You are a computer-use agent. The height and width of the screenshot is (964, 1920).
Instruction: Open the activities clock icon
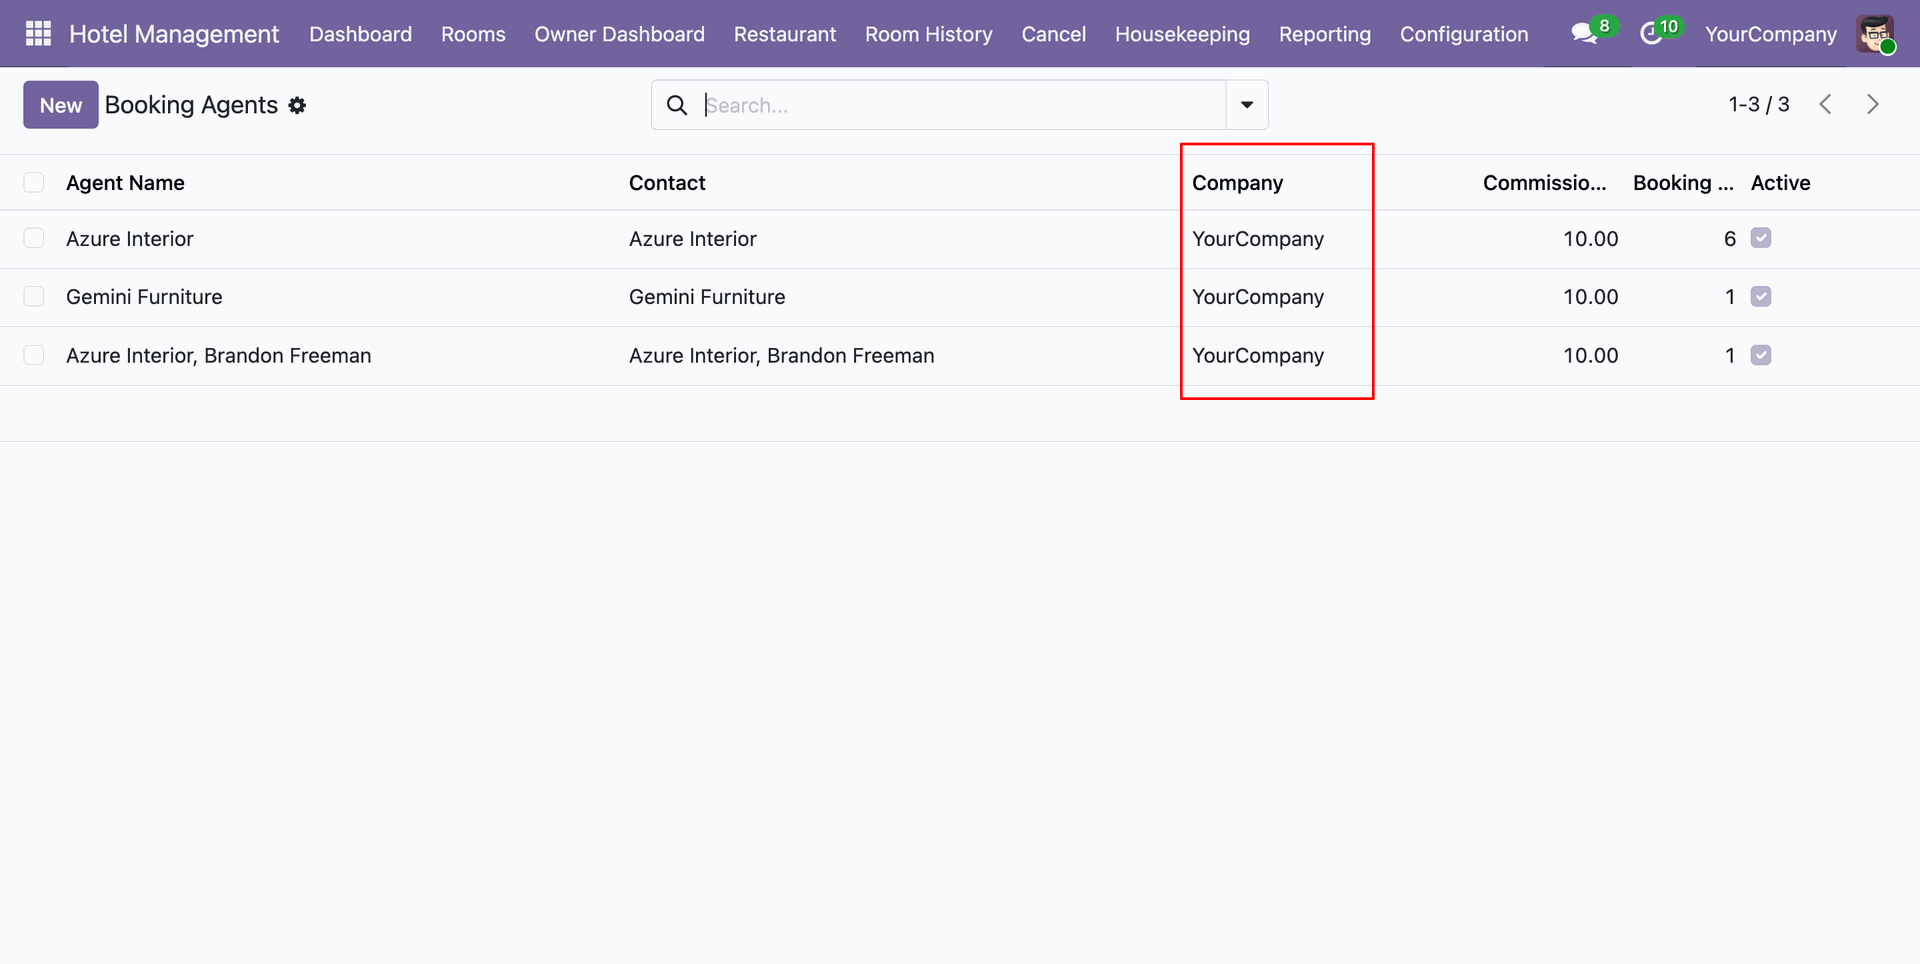click(x=1651, y=34)
